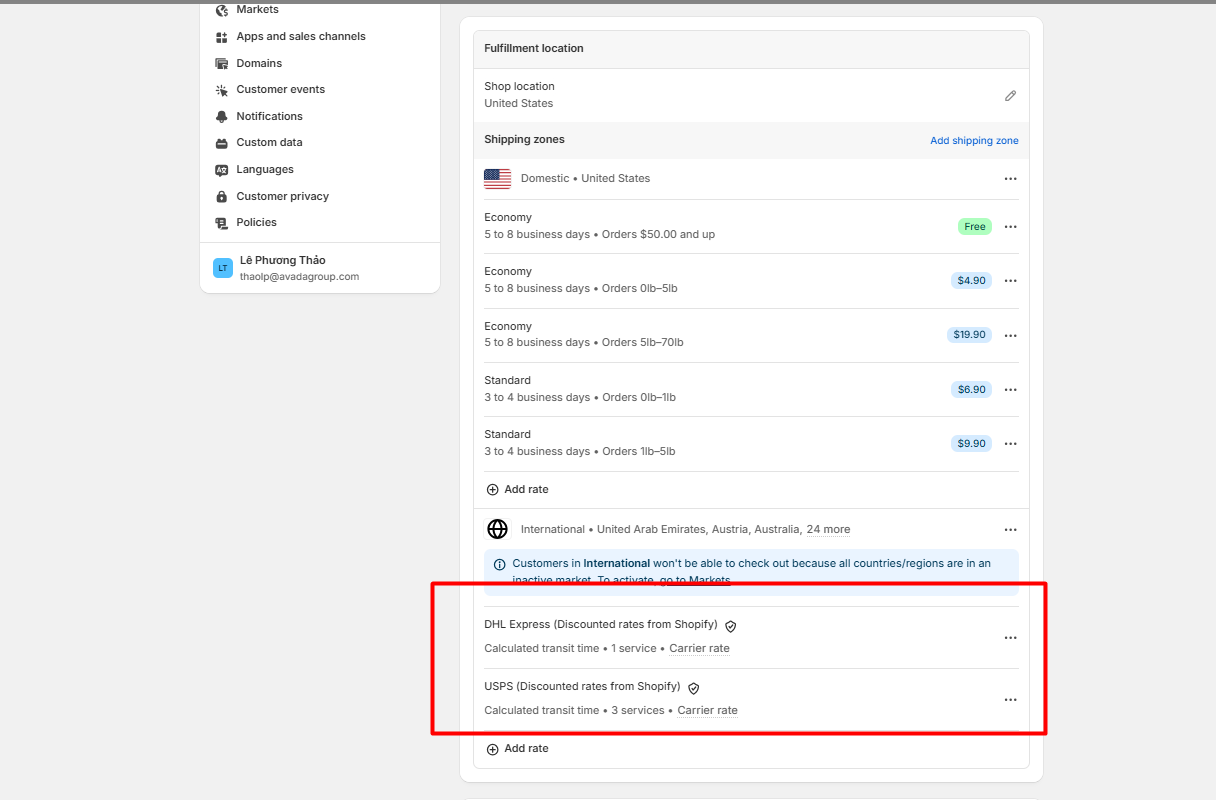
Task: Click the Add shipping zone link
Action: 974,141
